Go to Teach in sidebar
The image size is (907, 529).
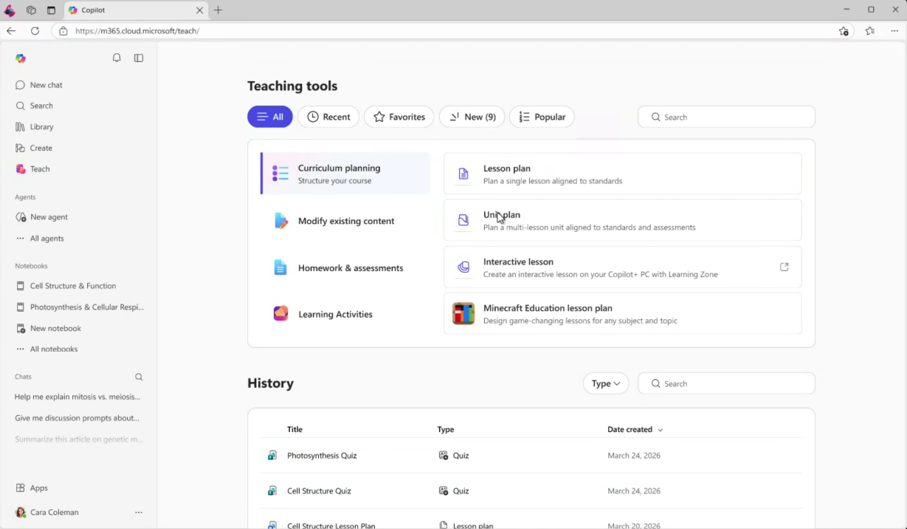point(32,169)
